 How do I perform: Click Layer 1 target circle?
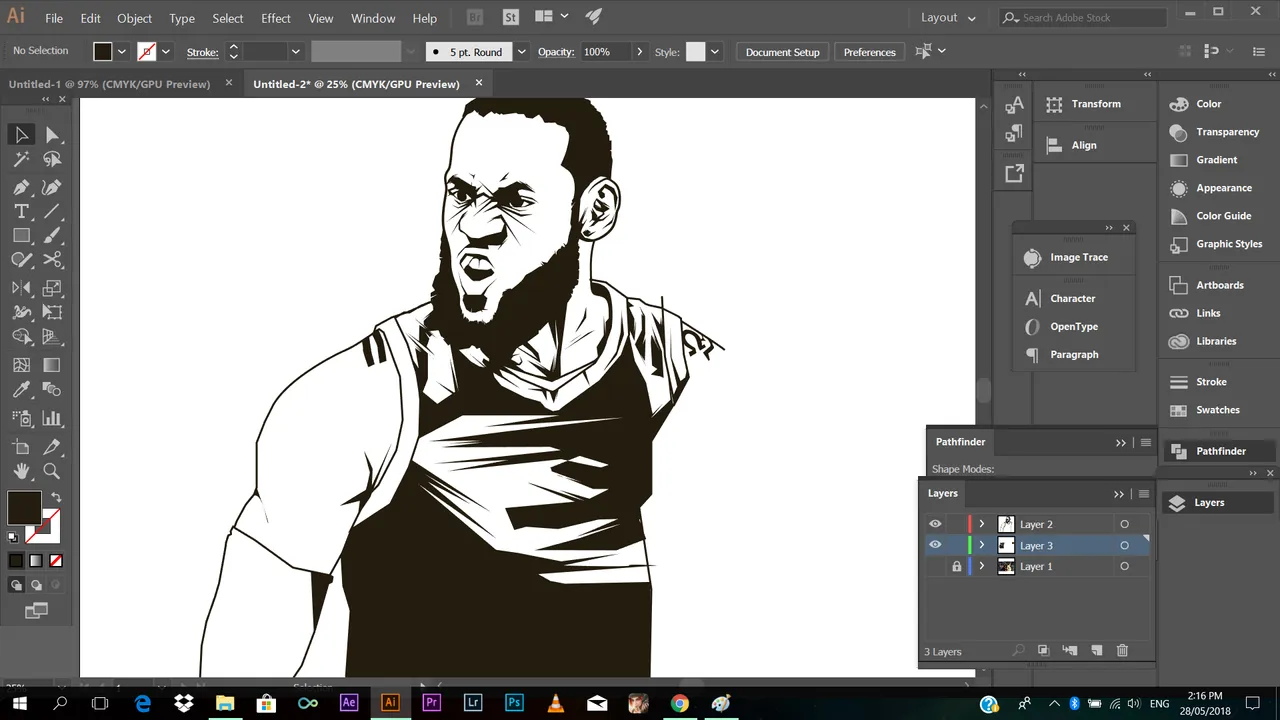[x=1124, y=566]
